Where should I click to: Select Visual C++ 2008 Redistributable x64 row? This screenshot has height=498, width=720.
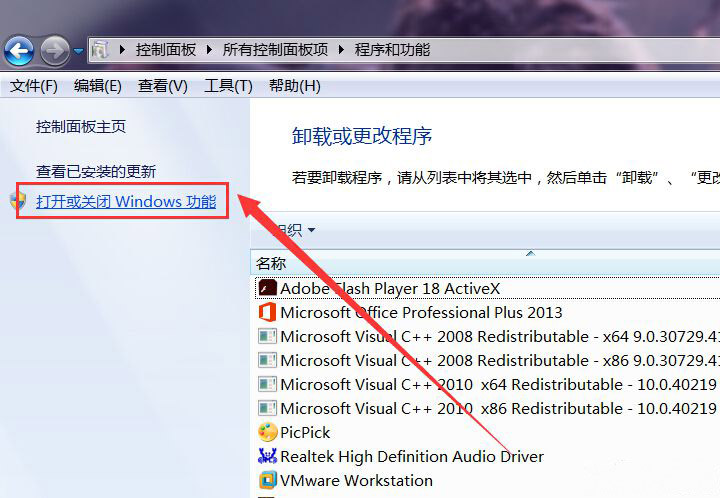coord(487,336)
